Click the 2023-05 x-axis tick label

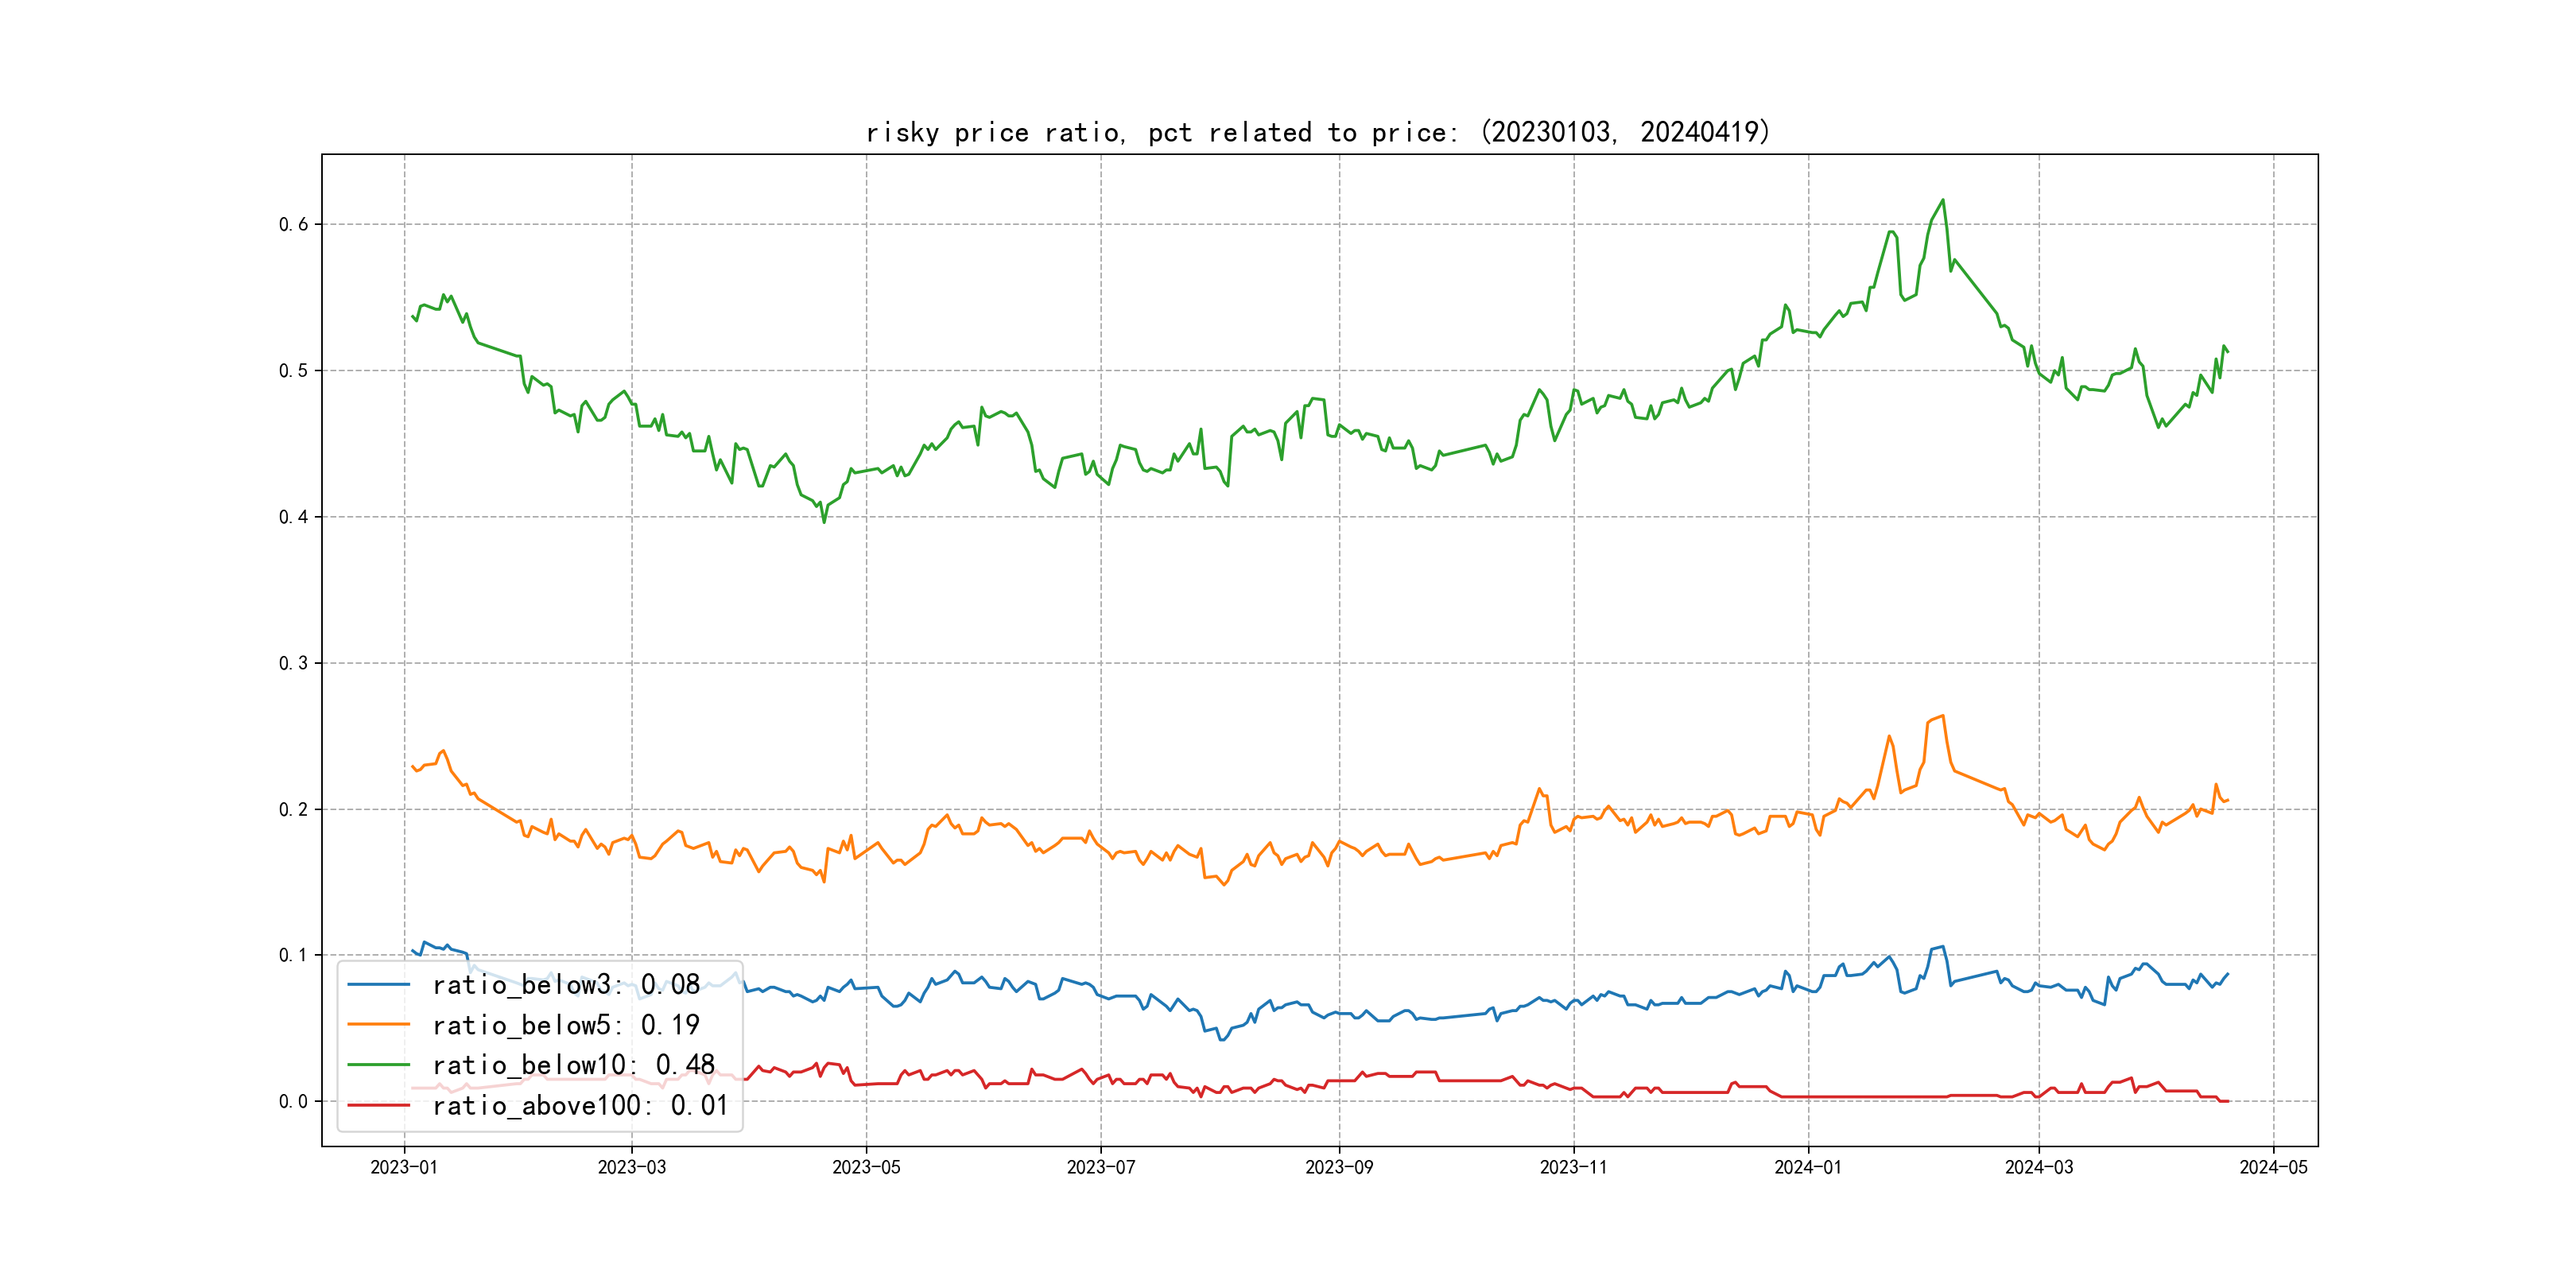[x=866, y=1167]
